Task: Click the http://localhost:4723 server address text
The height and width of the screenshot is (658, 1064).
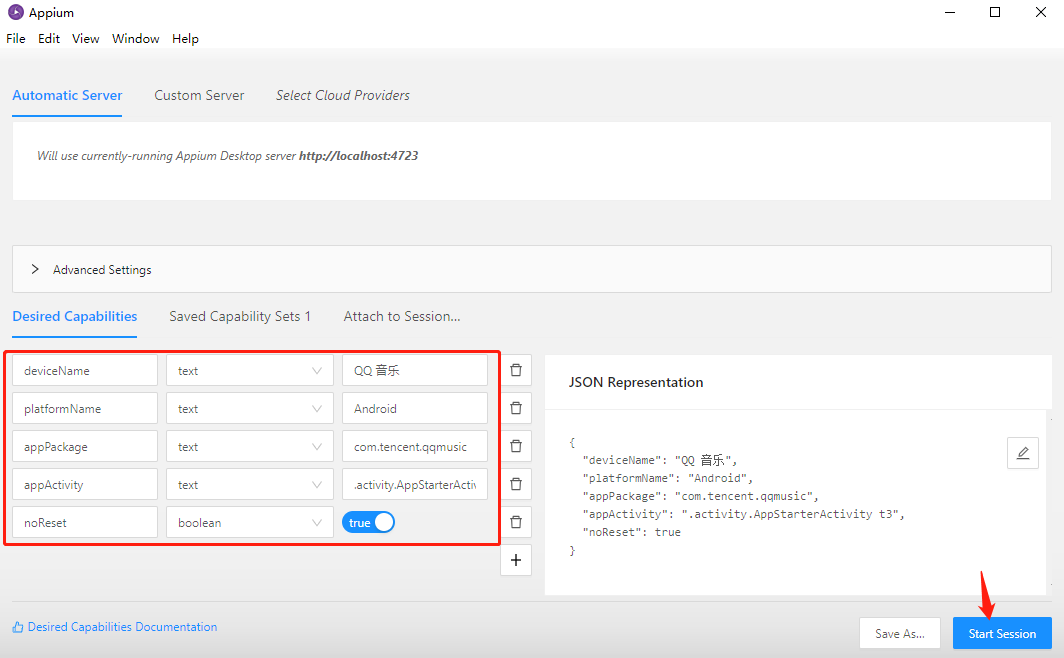Action: click(358, 156)
